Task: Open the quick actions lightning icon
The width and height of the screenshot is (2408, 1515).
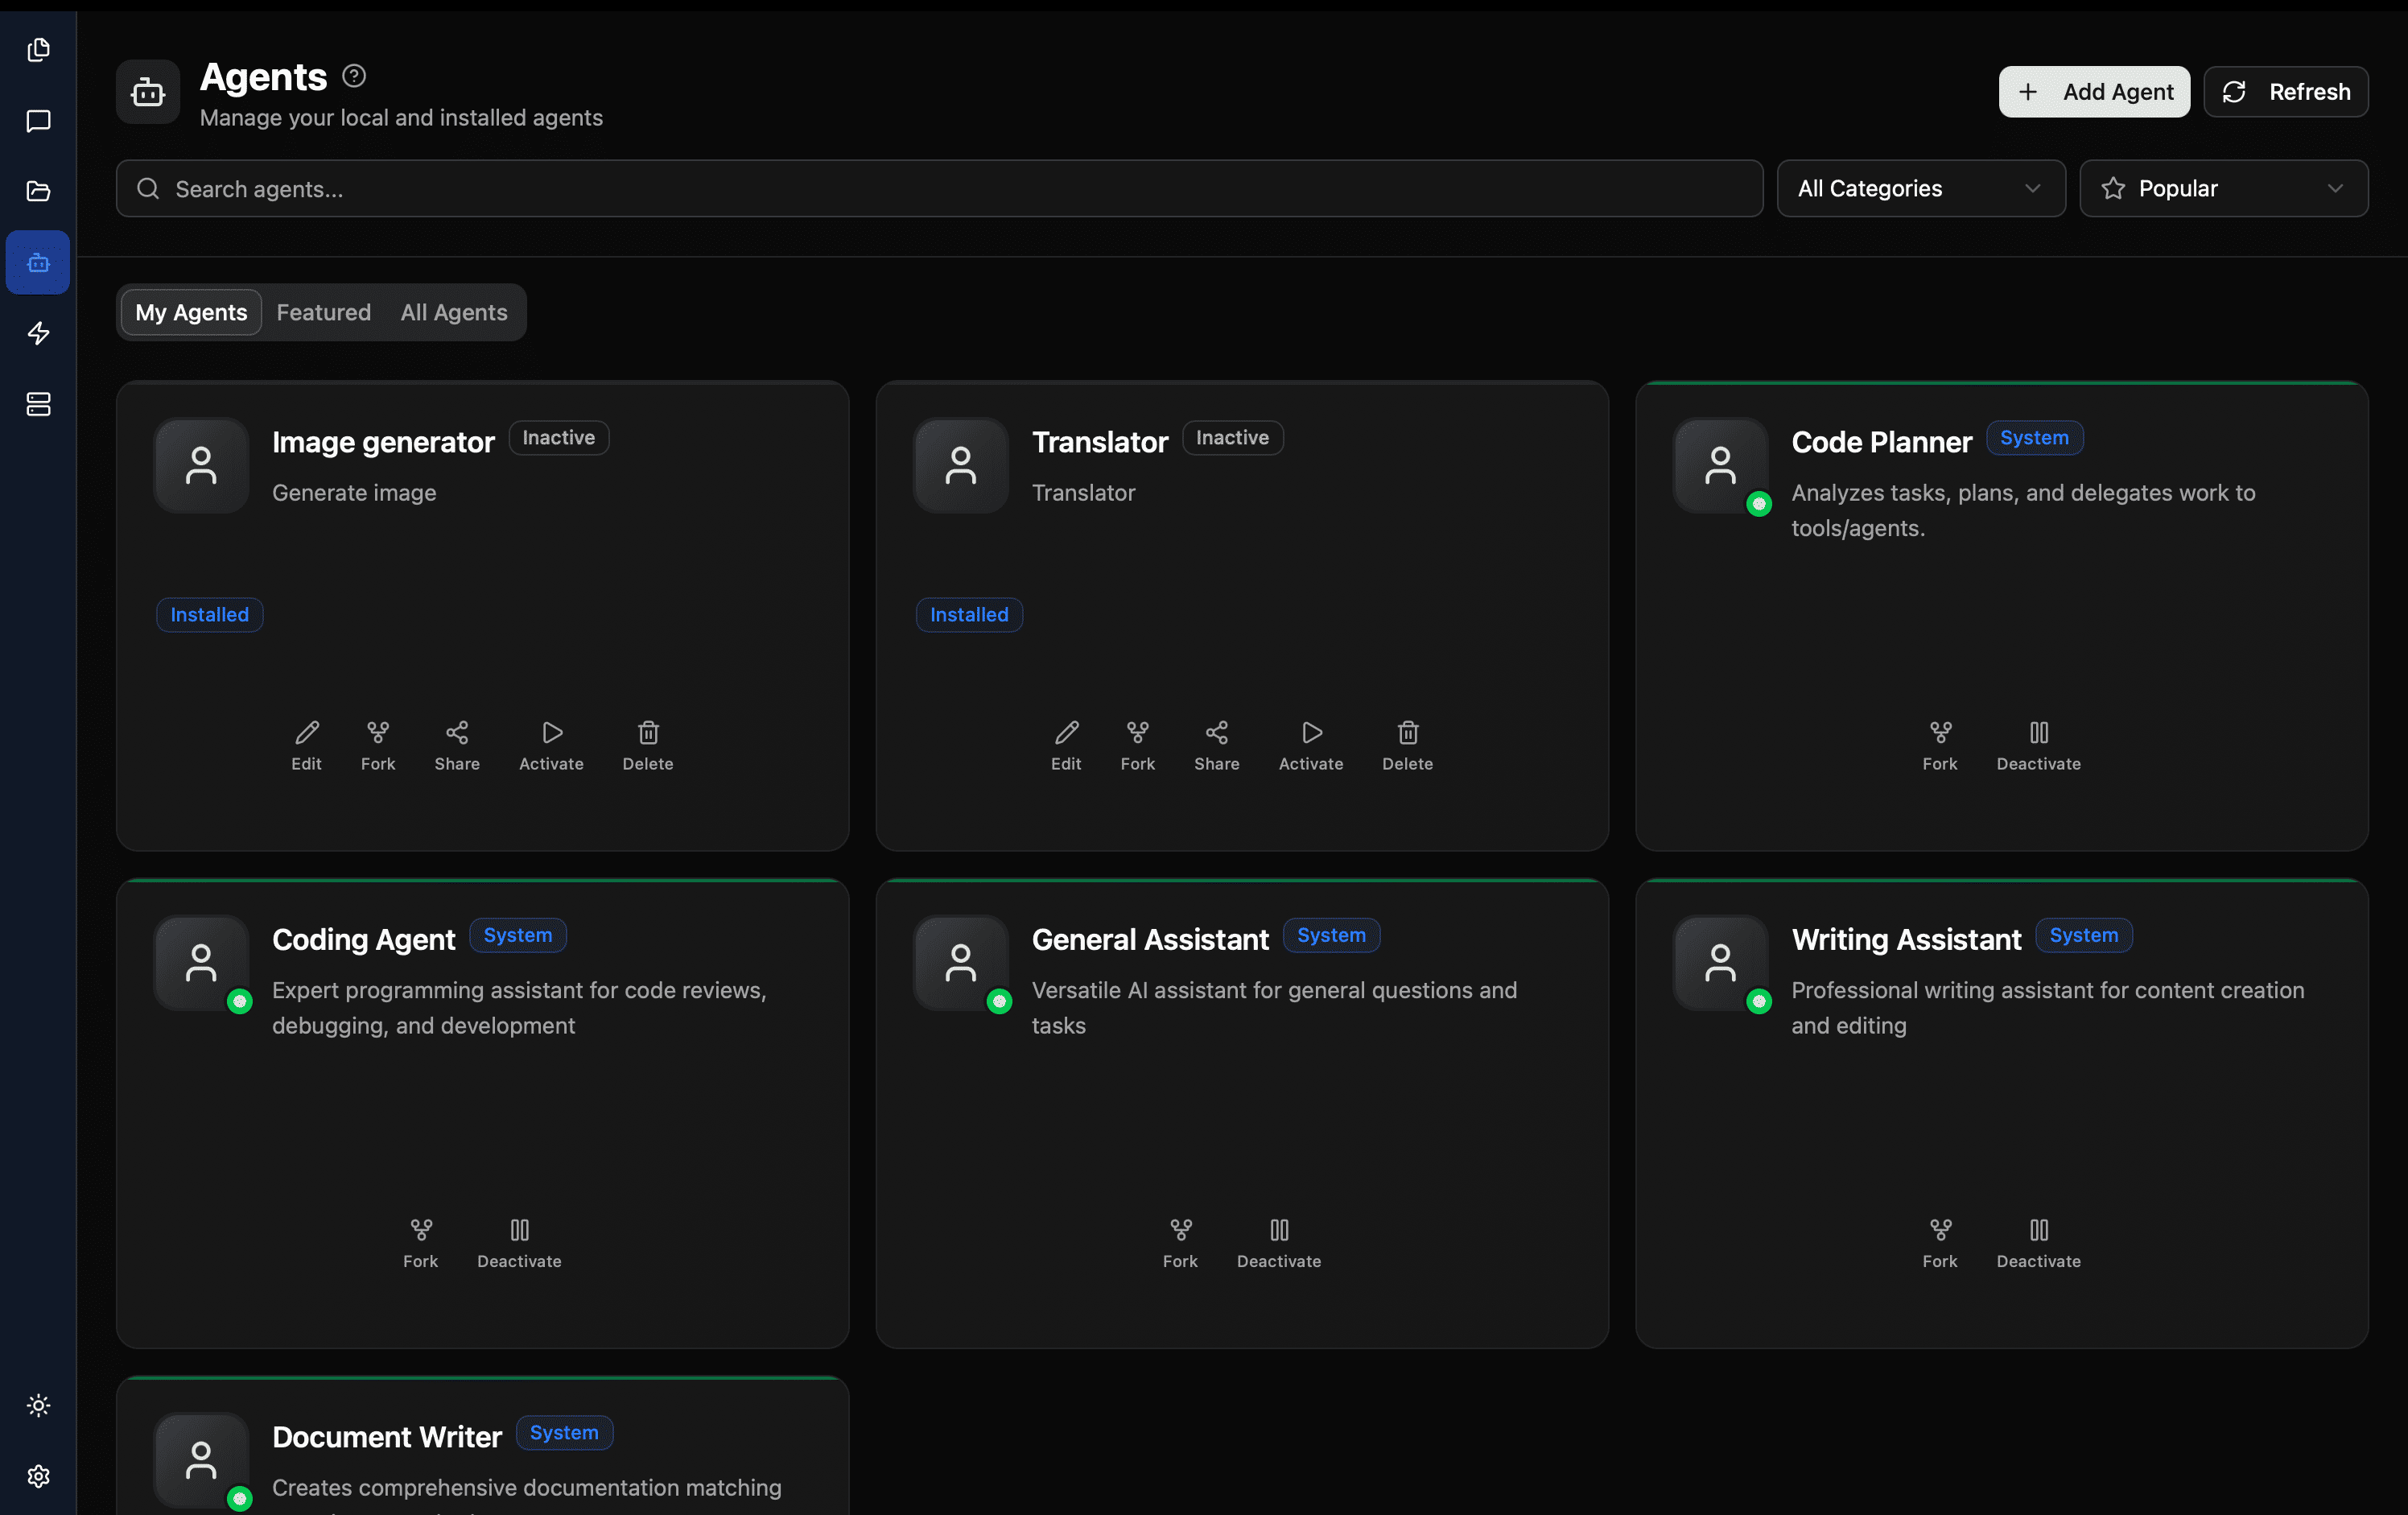Action: tap(38, 333)
